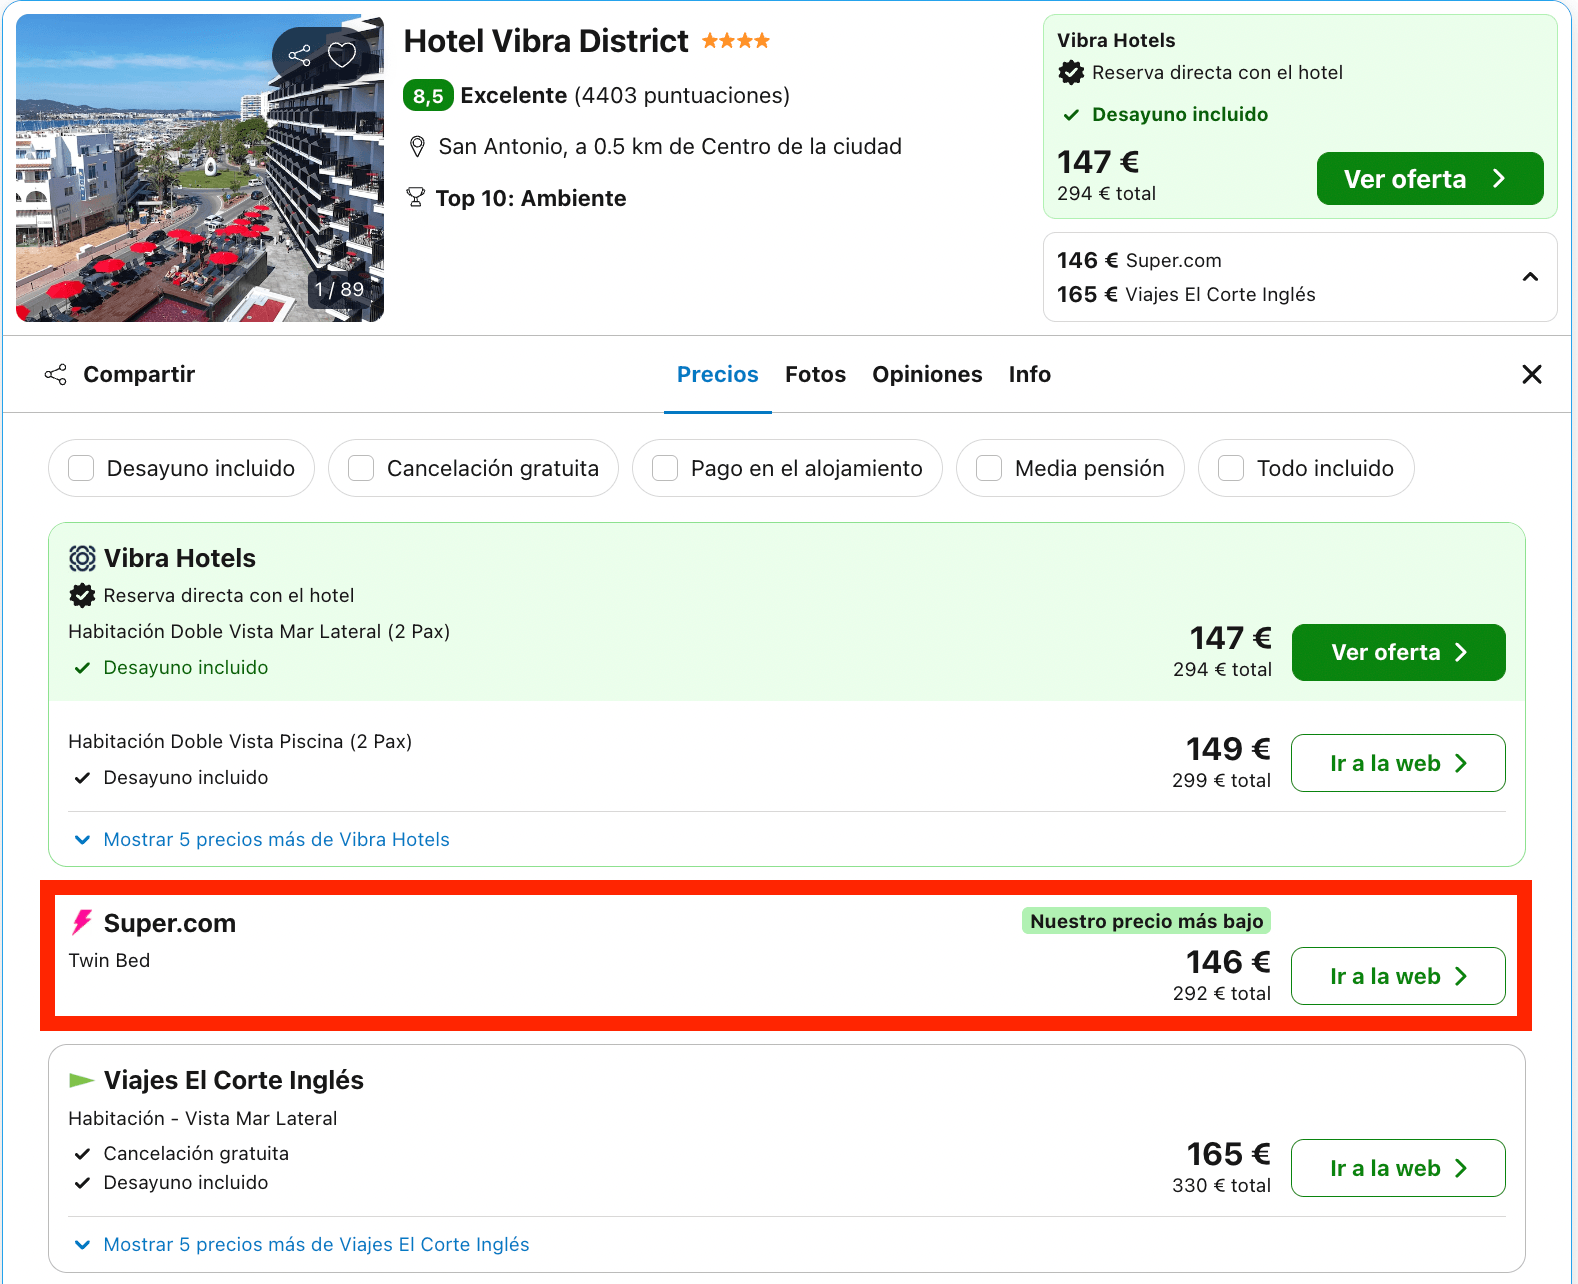Click Ver oferta in top price card
Image resolution: width=1578 pixels, height=1284 pixels.
[1430, 179]
